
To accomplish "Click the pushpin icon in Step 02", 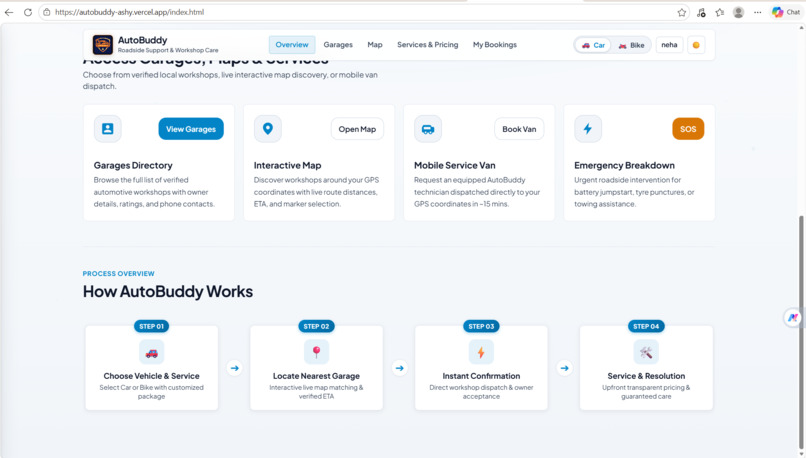I will pyautogui.click(x=317, y=352).
